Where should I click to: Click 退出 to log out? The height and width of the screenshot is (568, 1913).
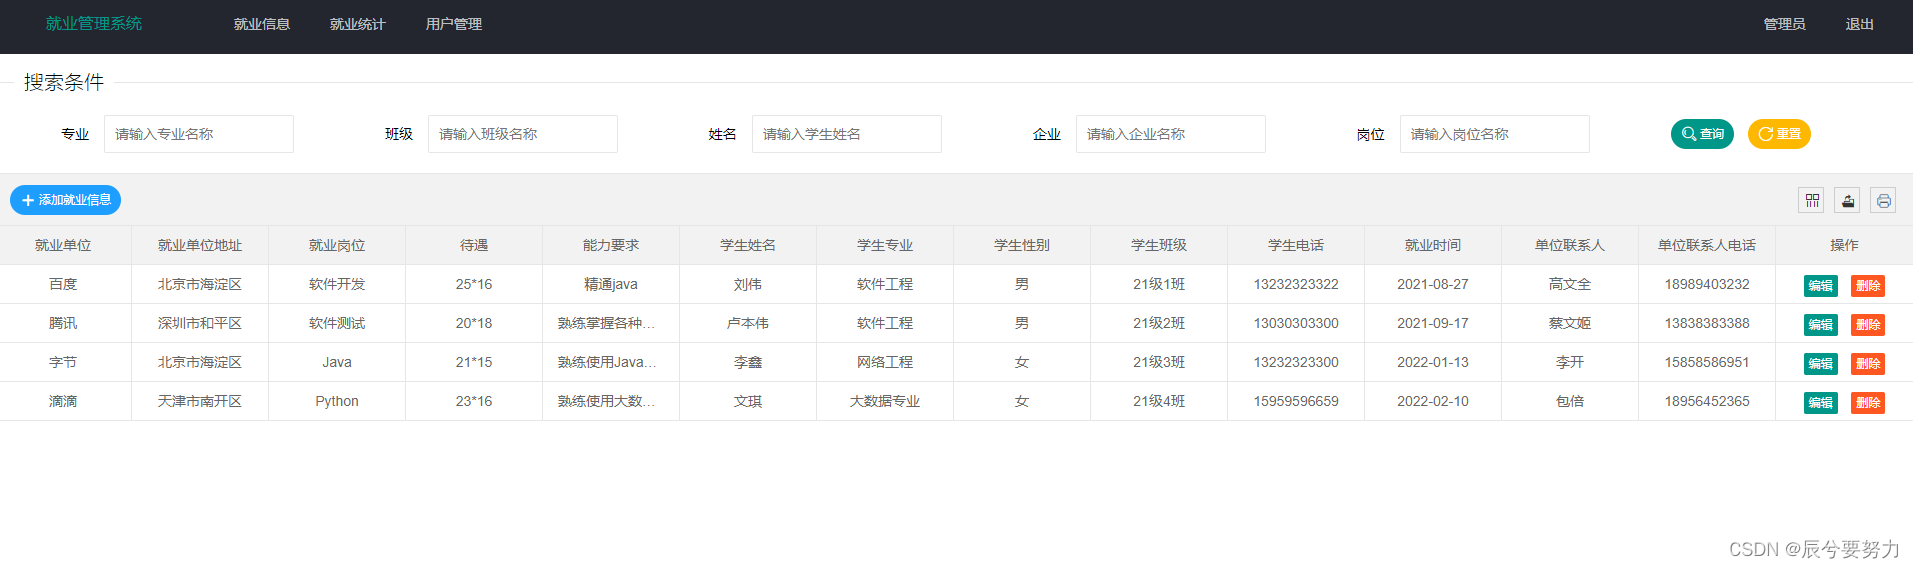click(x=1859, y=24)
